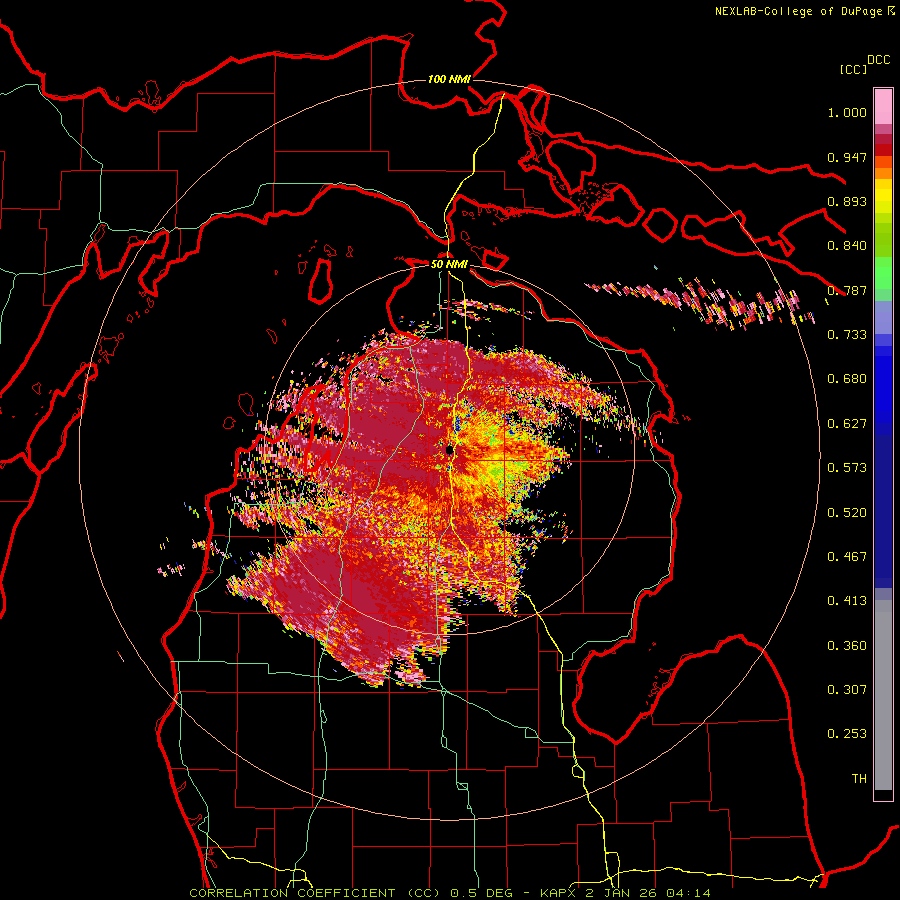Screen dimensions: 900x900
Task: Click the 0.467 legend value
Action: tap(847, 557)
